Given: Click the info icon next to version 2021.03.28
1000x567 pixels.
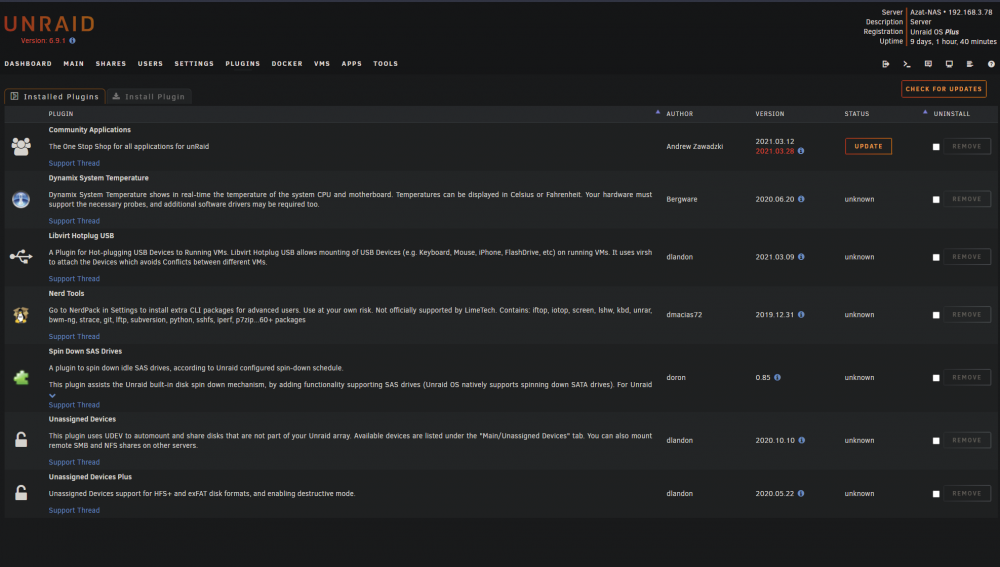Looking at the screenshot, I should pos(801,151).
